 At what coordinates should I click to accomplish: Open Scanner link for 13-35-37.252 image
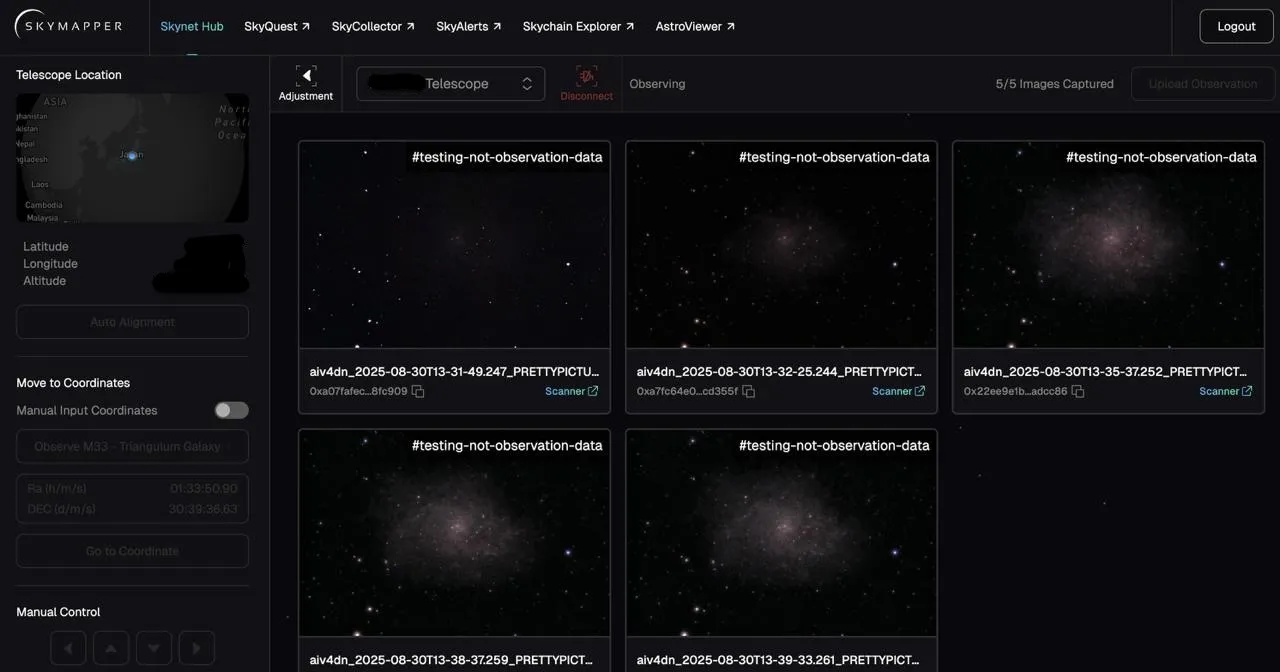1226,391
